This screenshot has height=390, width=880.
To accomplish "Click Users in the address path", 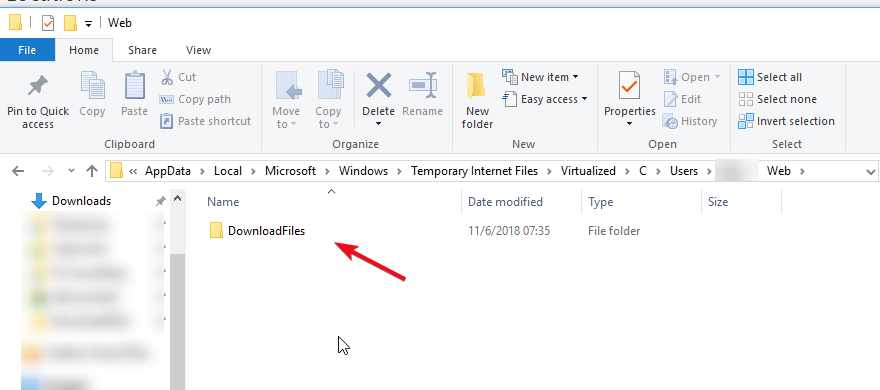I will tap(684, 171).
